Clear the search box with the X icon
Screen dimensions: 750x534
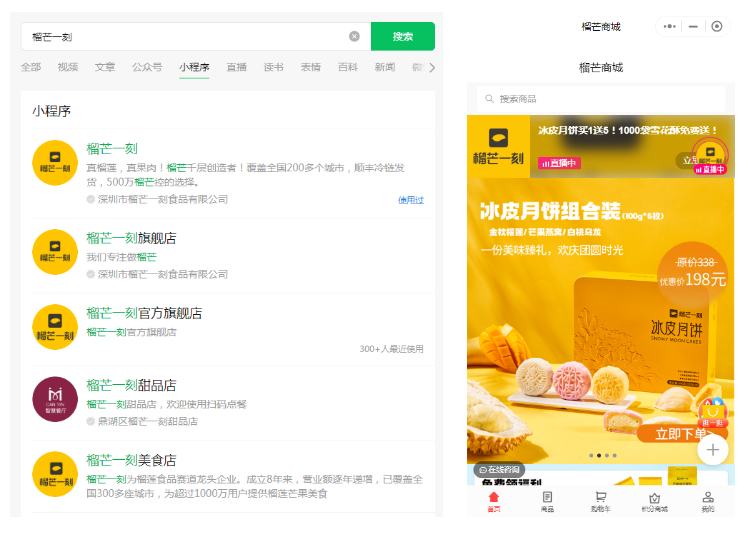coord(354,37)
